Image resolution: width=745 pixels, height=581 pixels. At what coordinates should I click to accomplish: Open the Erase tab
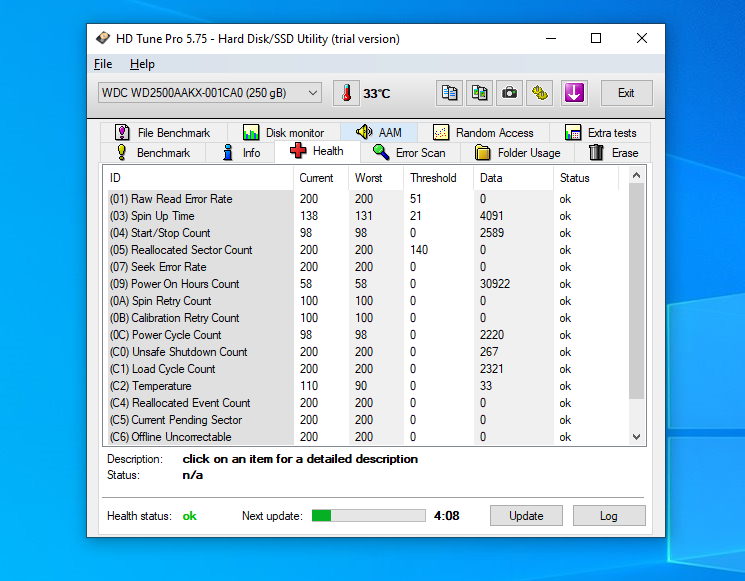coord(613,152)
